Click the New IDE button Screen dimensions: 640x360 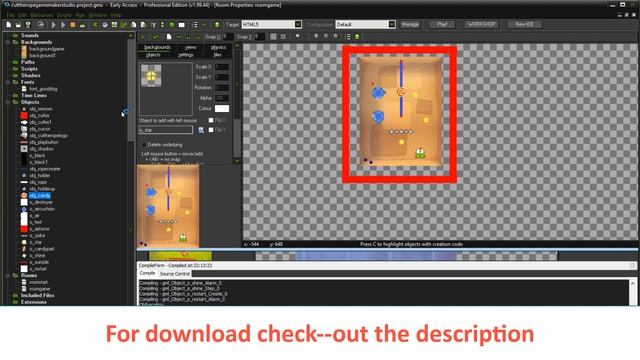tap(524, 24)
